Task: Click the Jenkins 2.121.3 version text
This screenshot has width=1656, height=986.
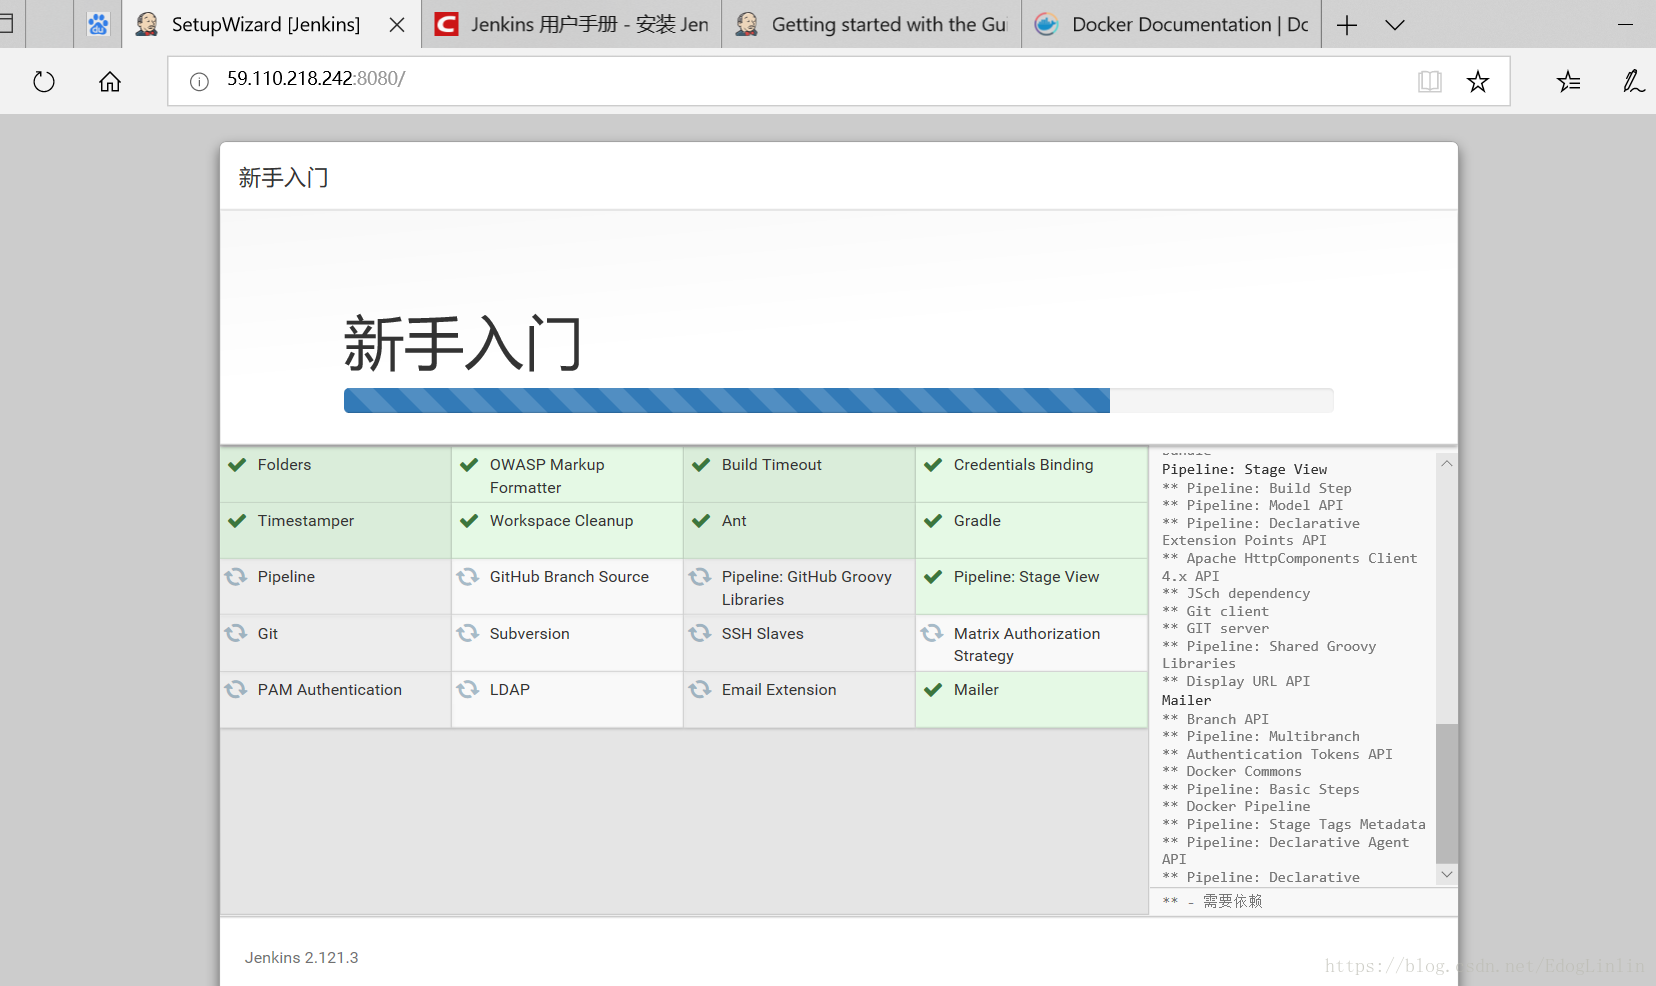Action: (301, 958)
